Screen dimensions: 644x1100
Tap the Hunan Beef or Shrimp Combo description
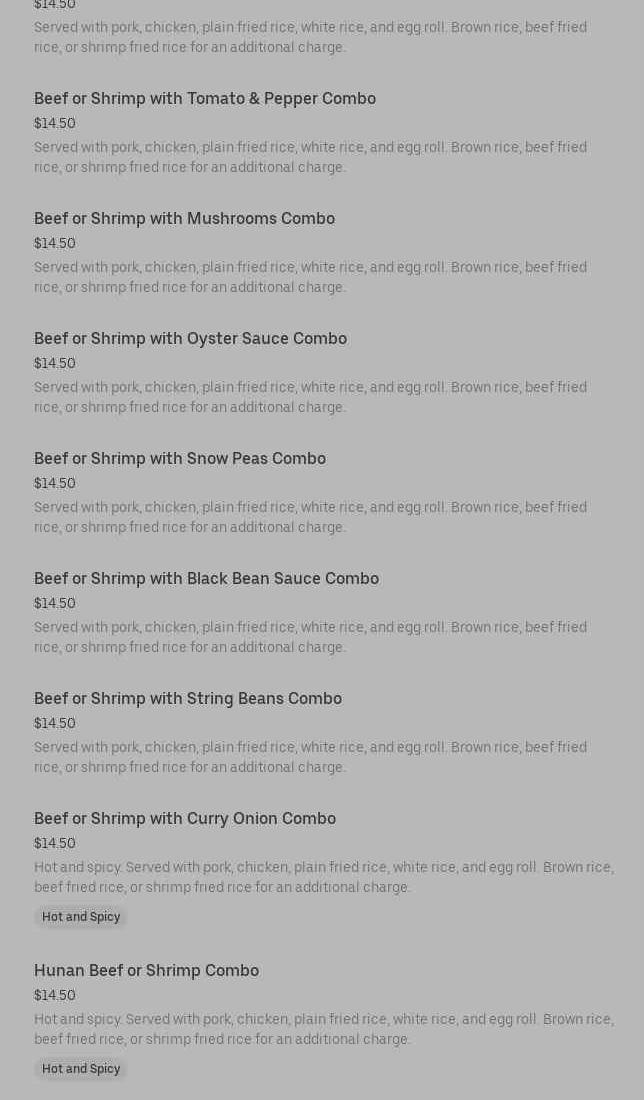click(323, 1029)
